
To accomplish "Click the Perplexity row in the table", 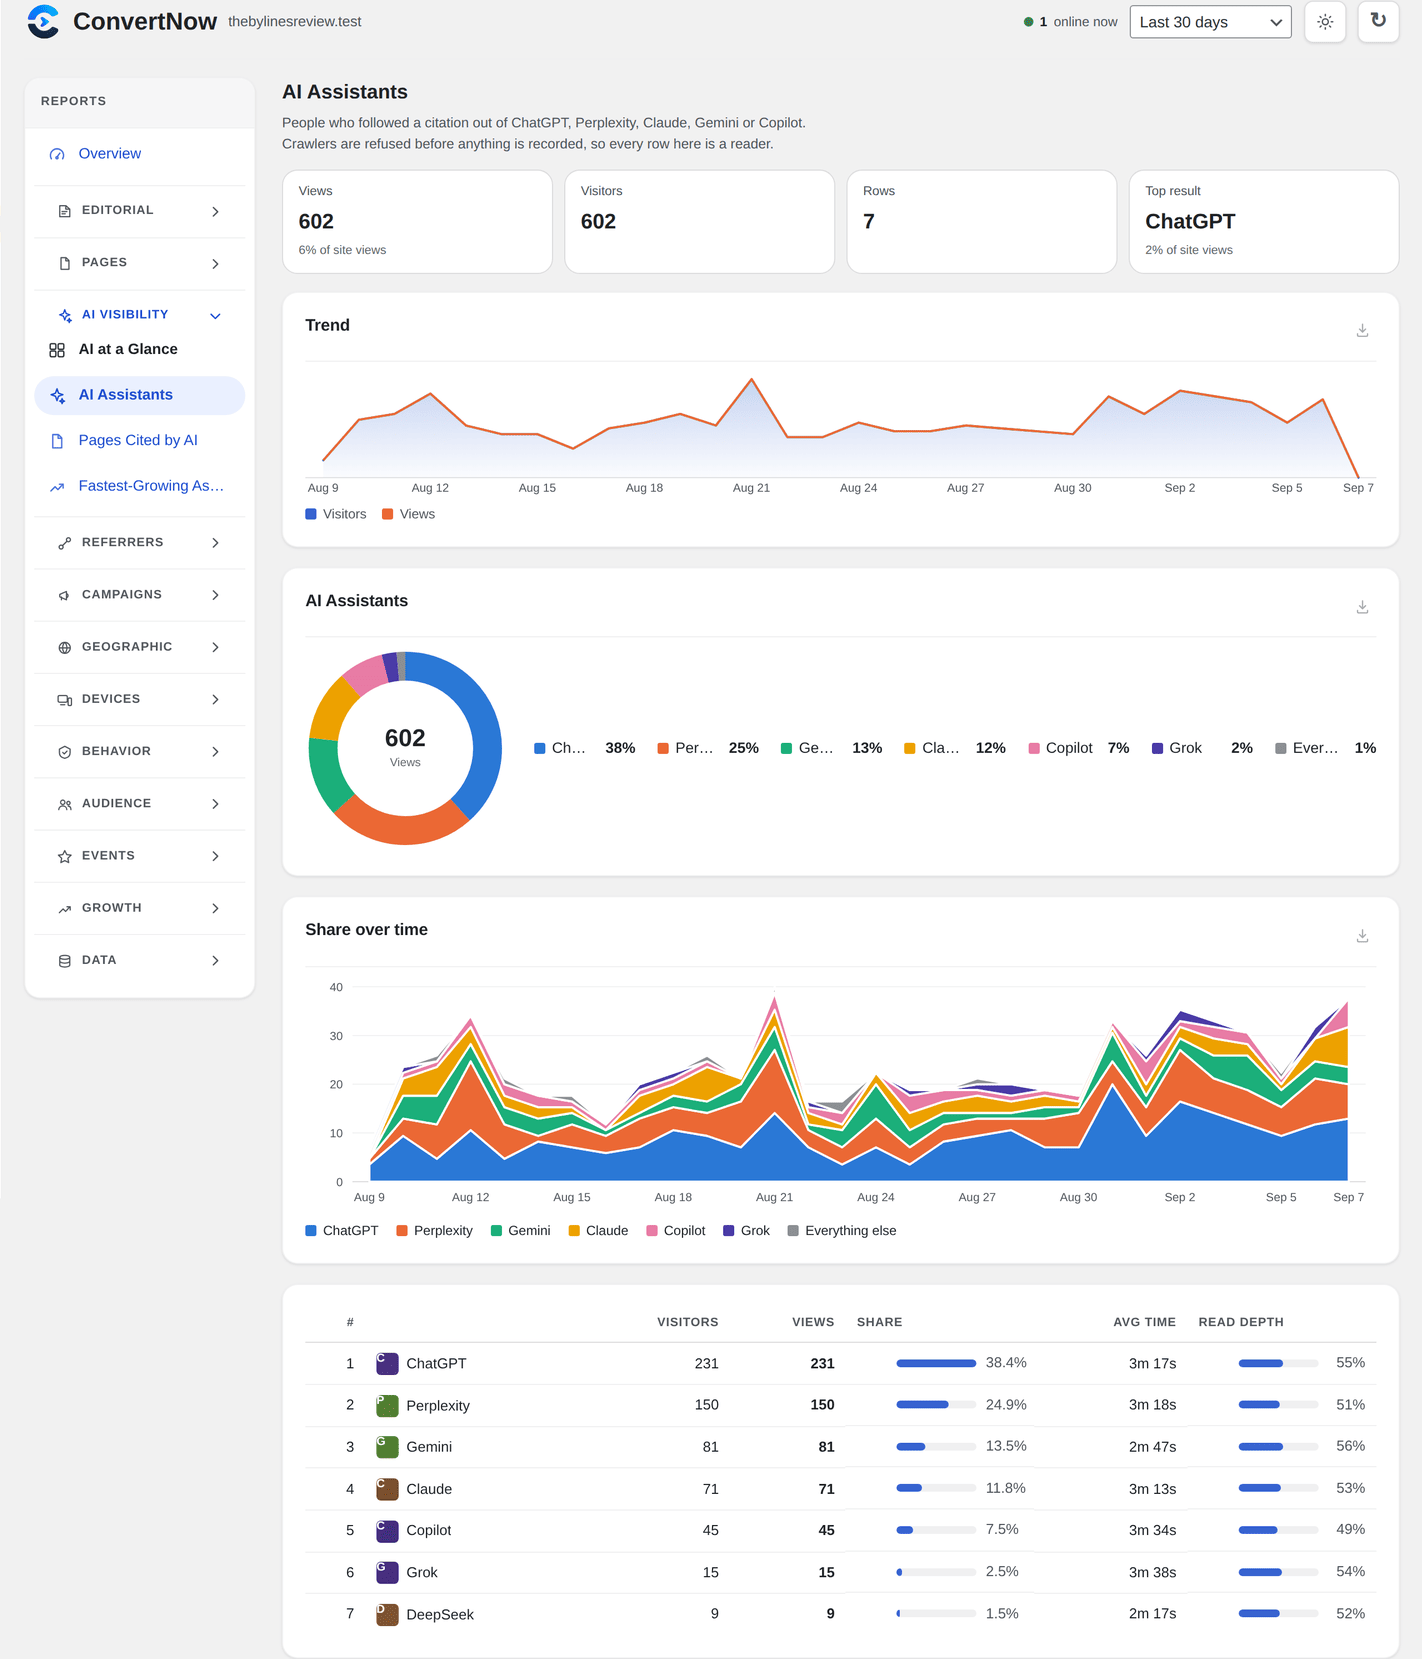I will click(841, 1405).
